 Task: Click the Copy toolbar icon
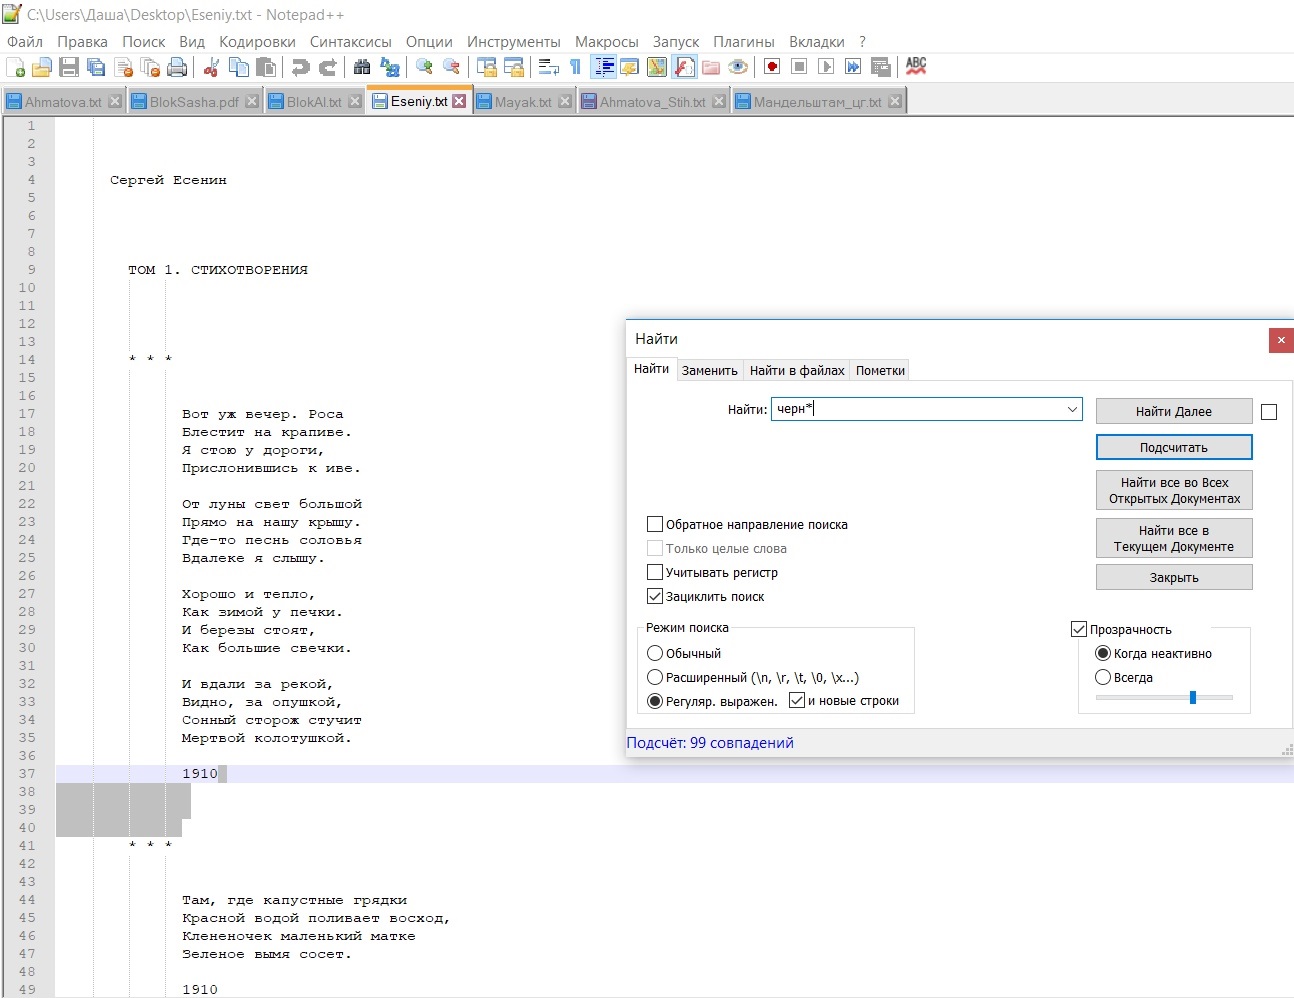[x=238, y=67]
